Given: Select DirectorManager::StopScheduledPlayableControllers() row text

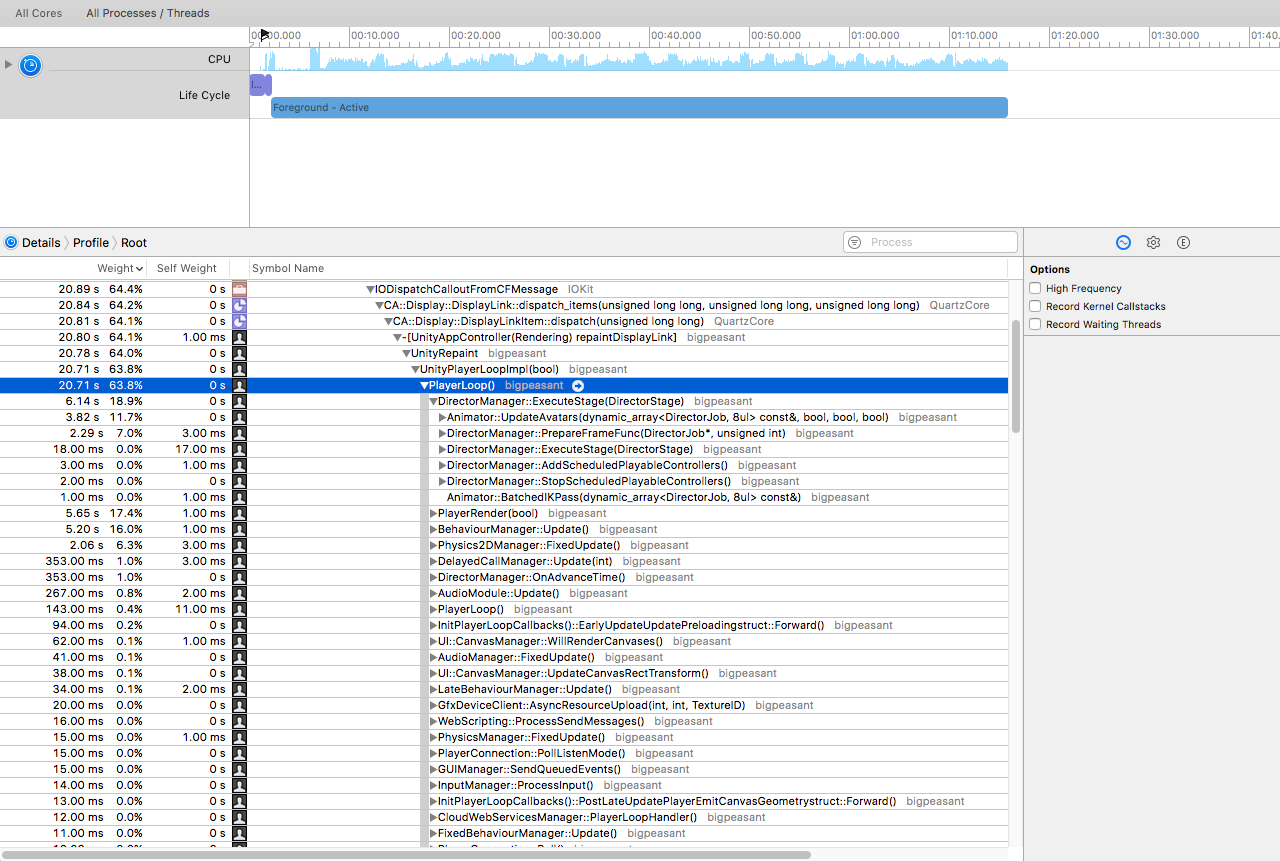Looking at the screenshot, I should coord(589,481).
